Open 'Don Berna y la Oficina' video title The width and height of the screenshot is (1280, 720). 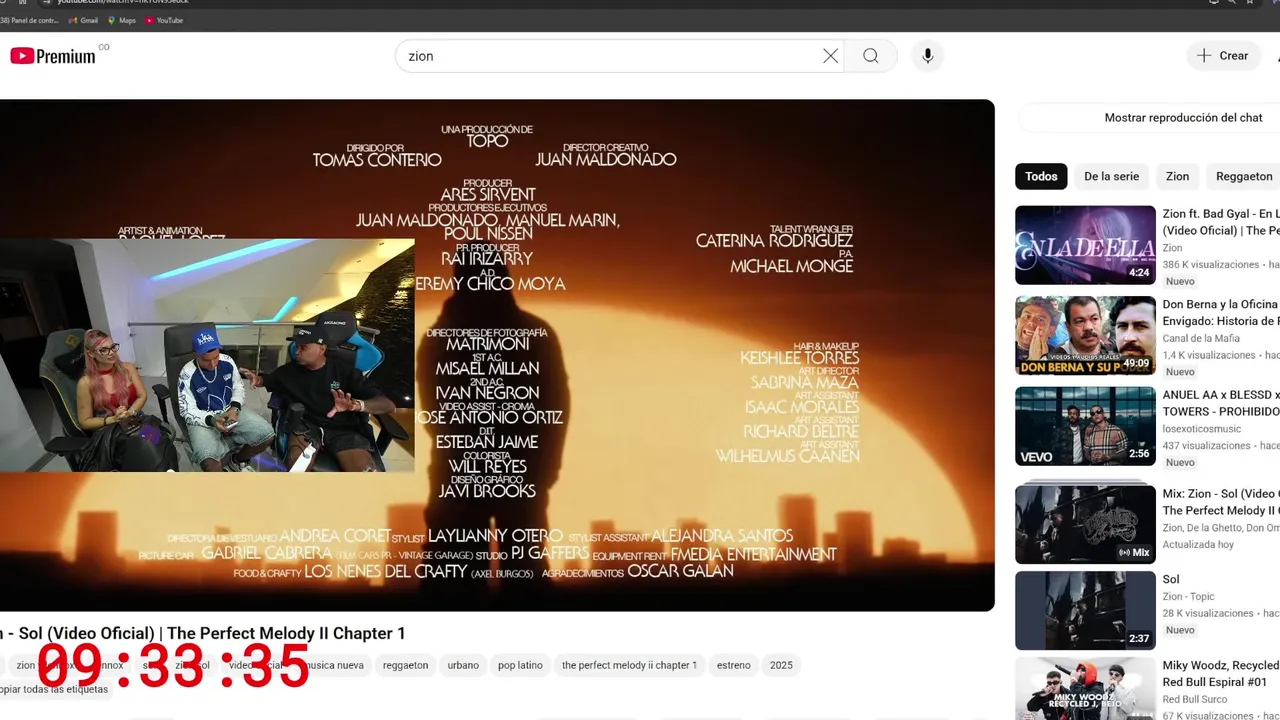pyautogui.click(x=1221, y=312)
